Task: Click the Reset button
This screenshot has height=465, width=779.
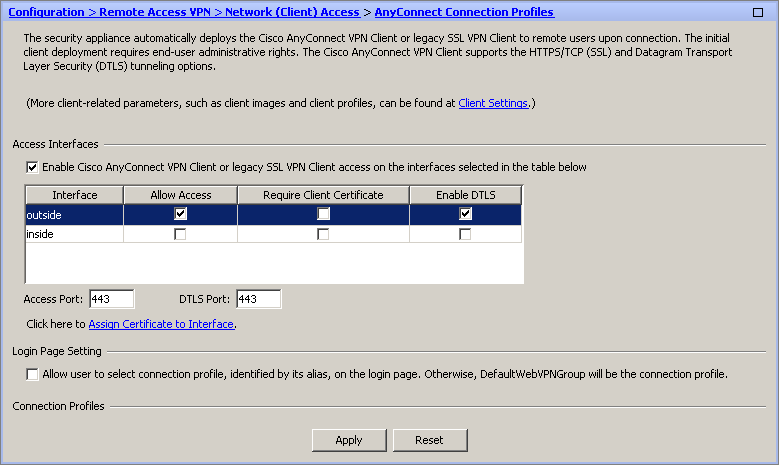Action: coord(430,440)
